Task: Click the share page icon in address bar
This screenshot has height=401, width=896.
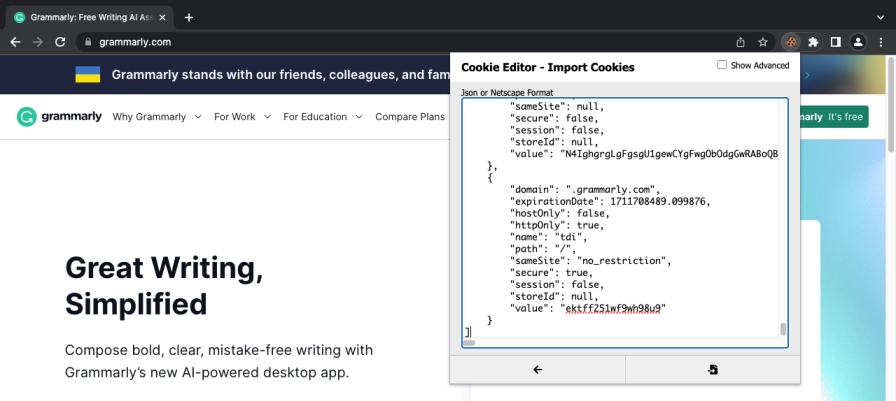Action: coord(741,42)
